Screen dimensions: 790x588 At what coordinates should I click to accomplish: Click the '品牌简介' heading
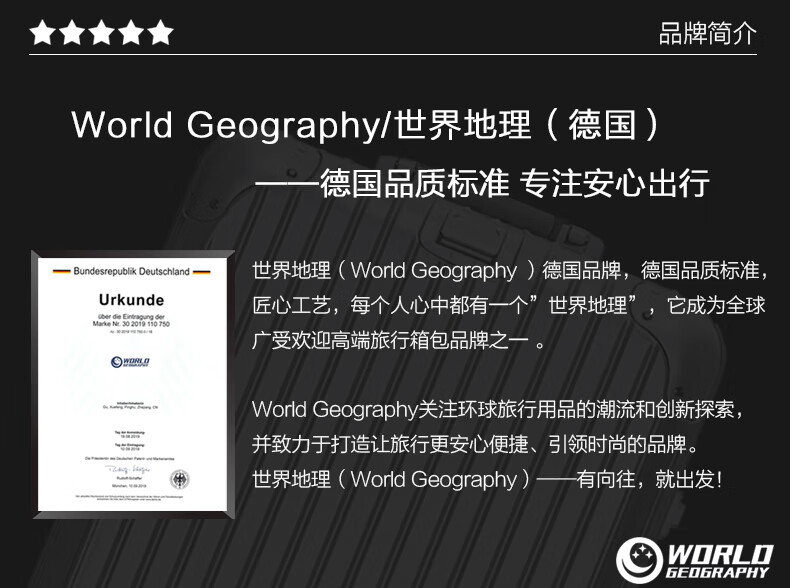click(707, 33)
